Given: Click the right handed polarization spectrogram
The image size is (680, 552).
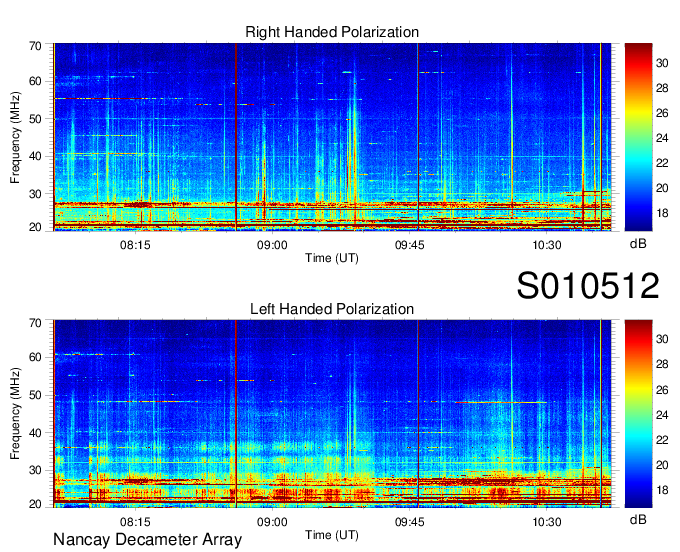Looking at the screenshot, I should (x=332, y=137).
